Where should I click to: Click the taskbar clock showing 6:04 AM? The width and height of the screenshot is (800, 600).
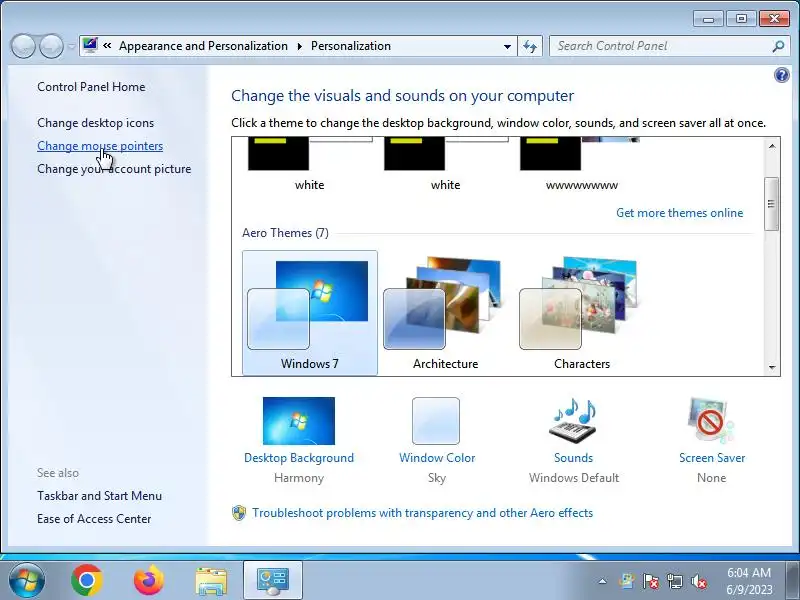point(749,581)
